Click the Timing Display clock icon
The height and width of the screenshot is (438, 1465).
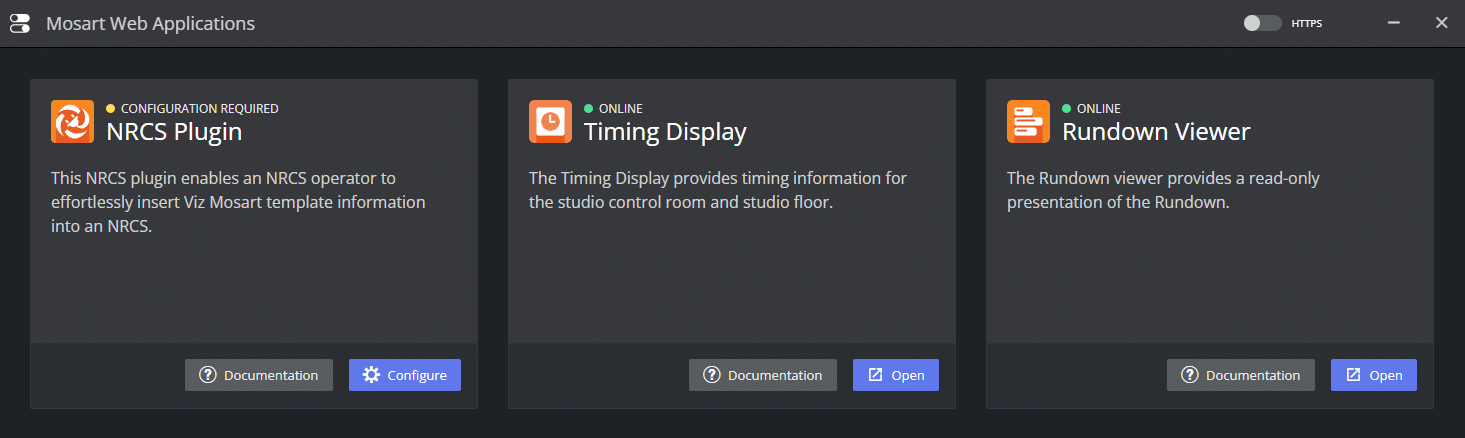[x=550, y=122]
